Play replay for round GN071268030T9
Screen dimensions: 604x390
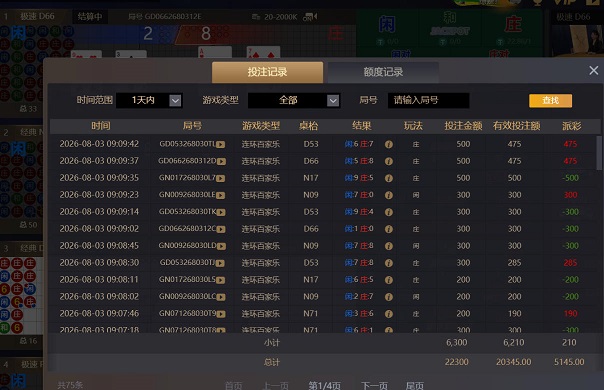pyautogui.click(x=221, y=314)
